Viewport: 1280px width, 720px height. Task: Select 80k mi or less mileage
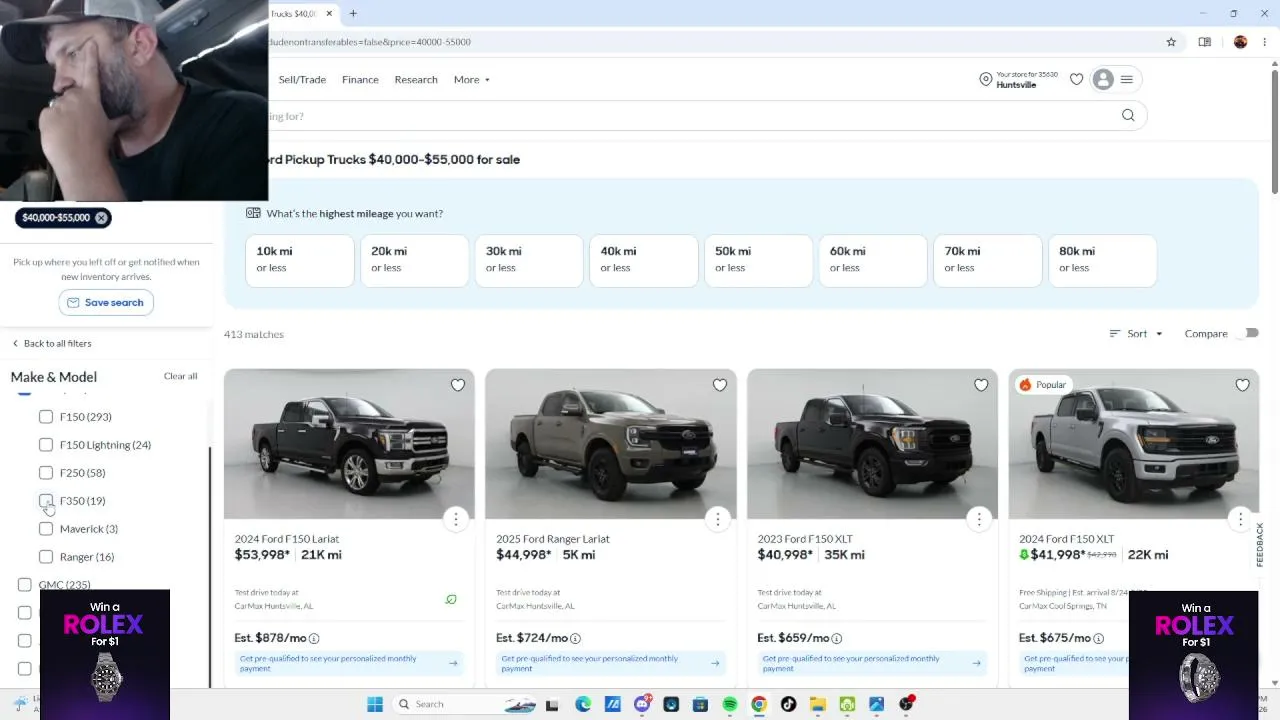click(x=1102, y=260)
